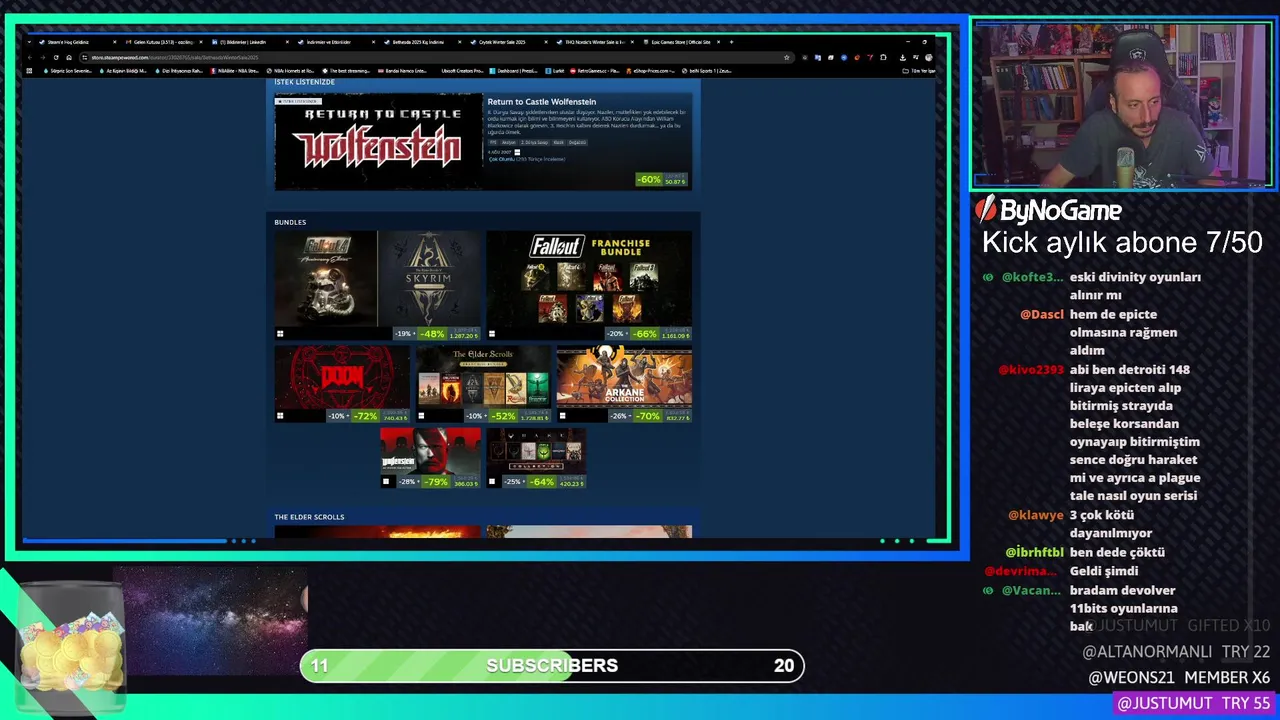Viewport: 1280px width, 720px height.
Task: Open the Return to Castle Wolfenstein banner image
Action: [x=378, y=142]
